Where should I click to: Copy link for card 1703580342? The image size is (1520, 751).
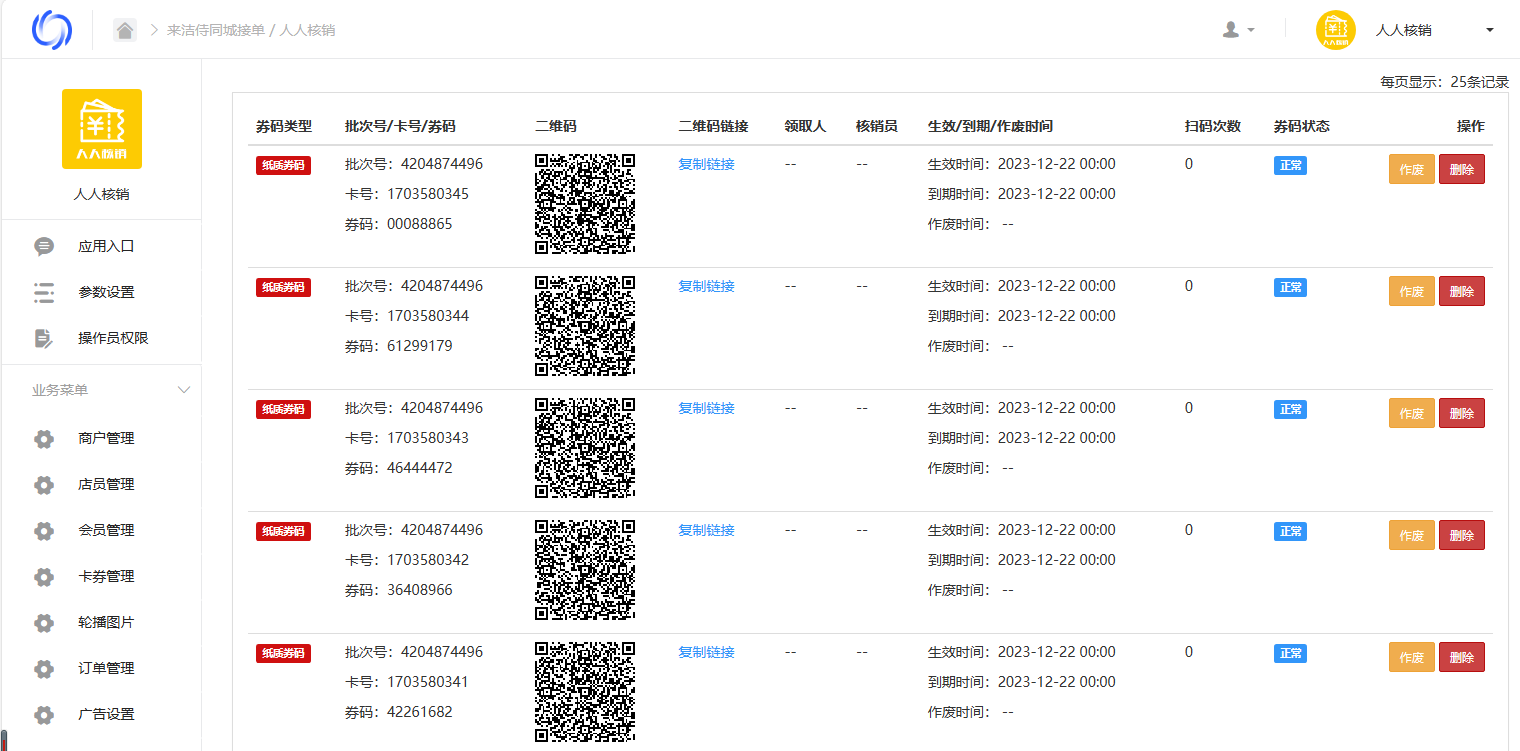706,530
